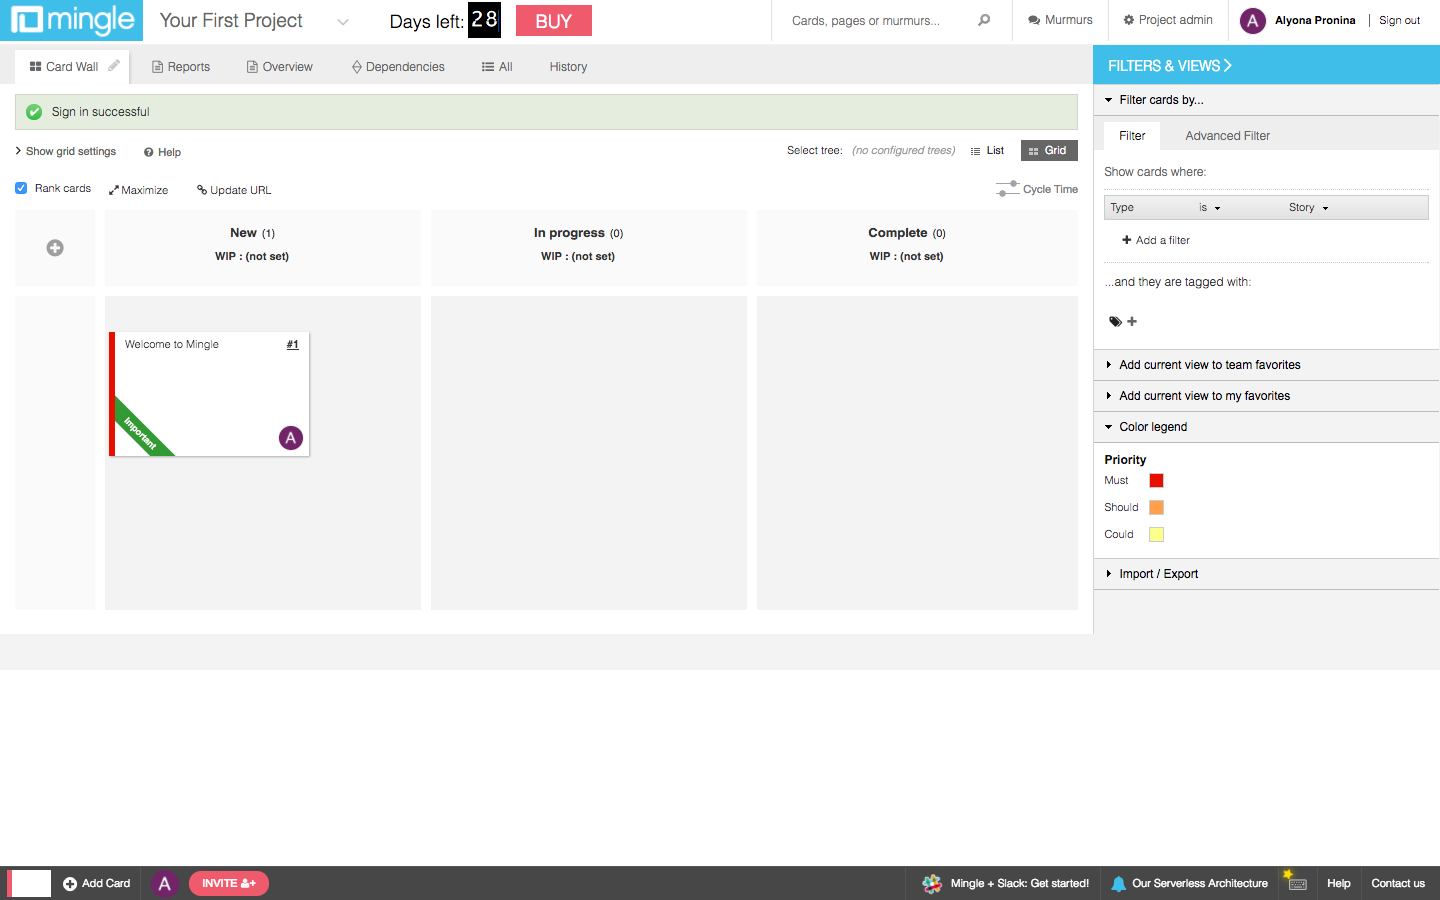Click the Maximize link
This screenshot has width=1440, height=900.
point(139,190)
